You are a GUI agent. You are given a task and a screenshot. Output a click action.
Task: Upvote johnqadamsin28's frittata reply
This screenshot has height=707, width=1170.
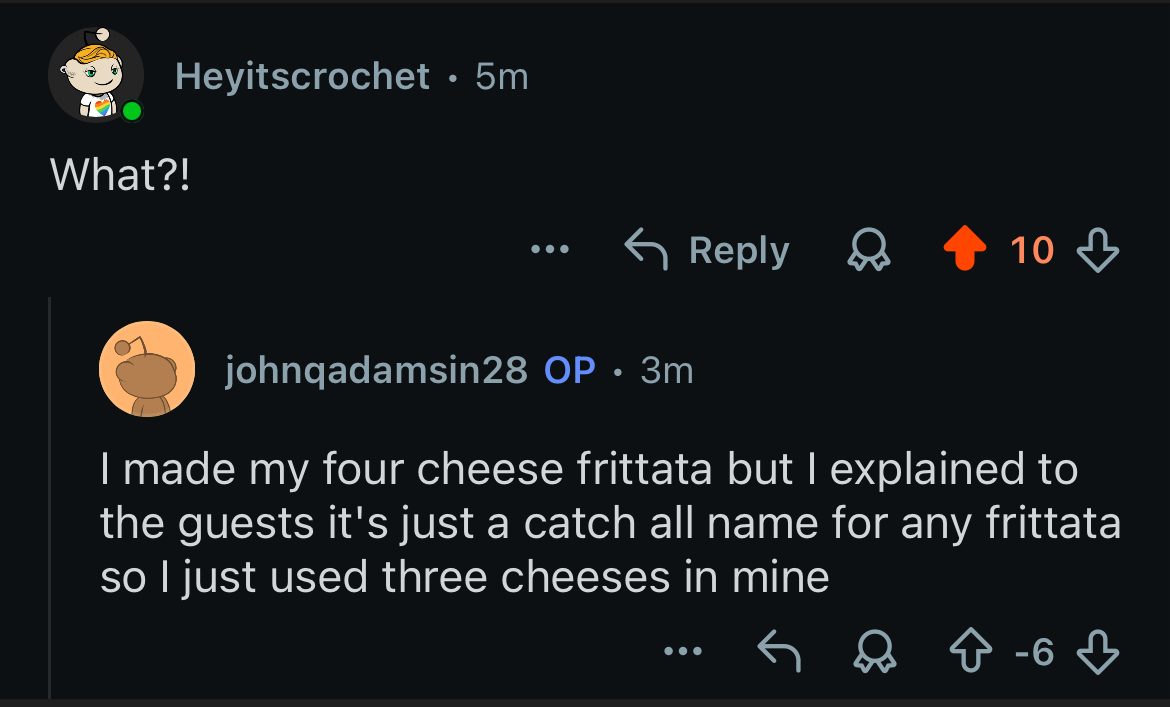pos(970,653)
